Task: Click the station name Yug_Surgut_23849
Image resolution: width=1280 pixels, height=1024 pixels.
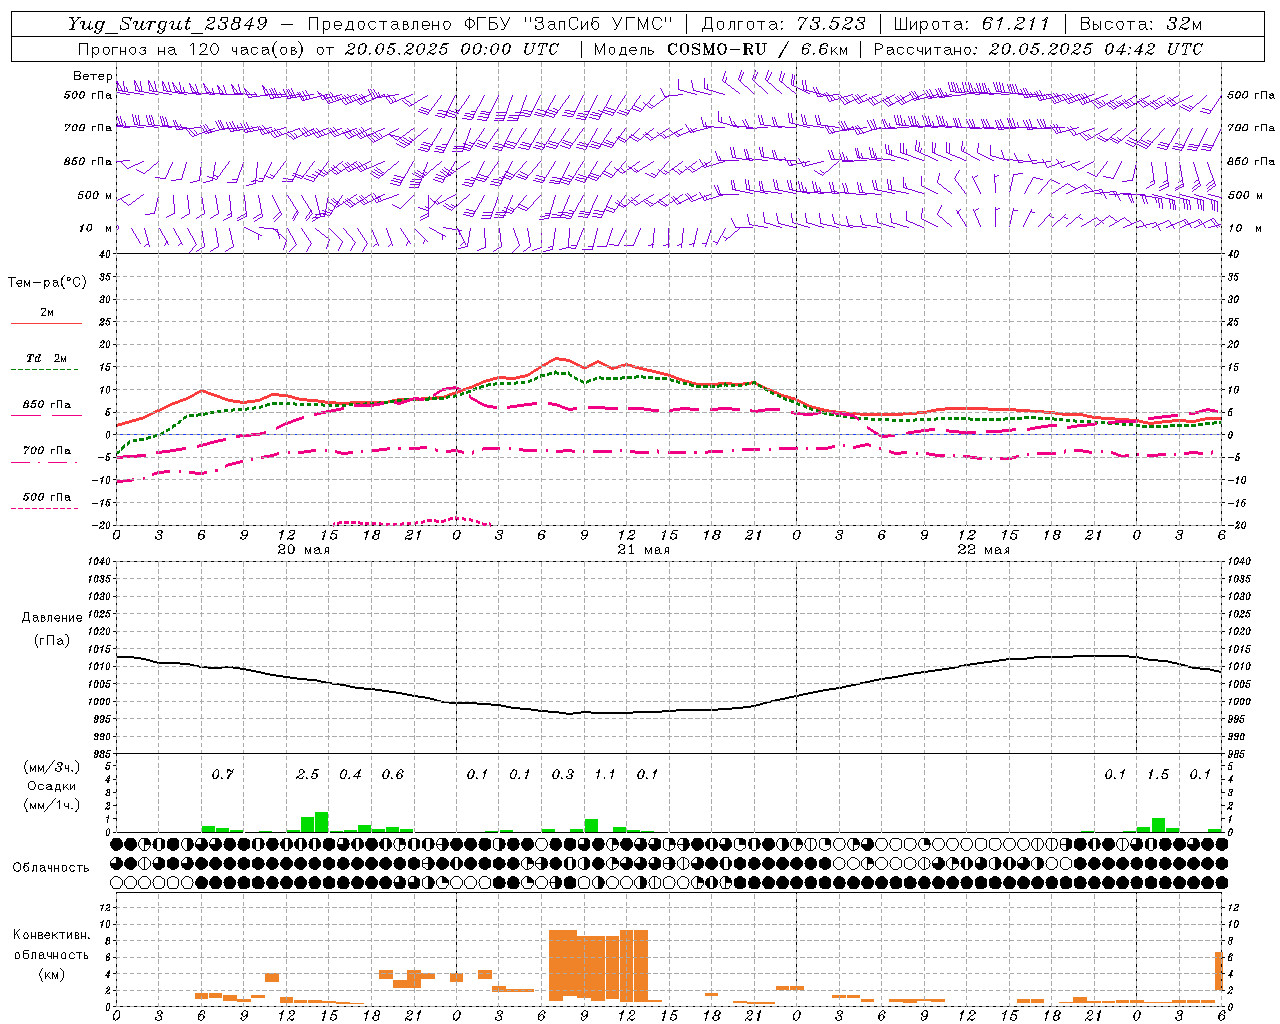Action: [x=168, y=24]
